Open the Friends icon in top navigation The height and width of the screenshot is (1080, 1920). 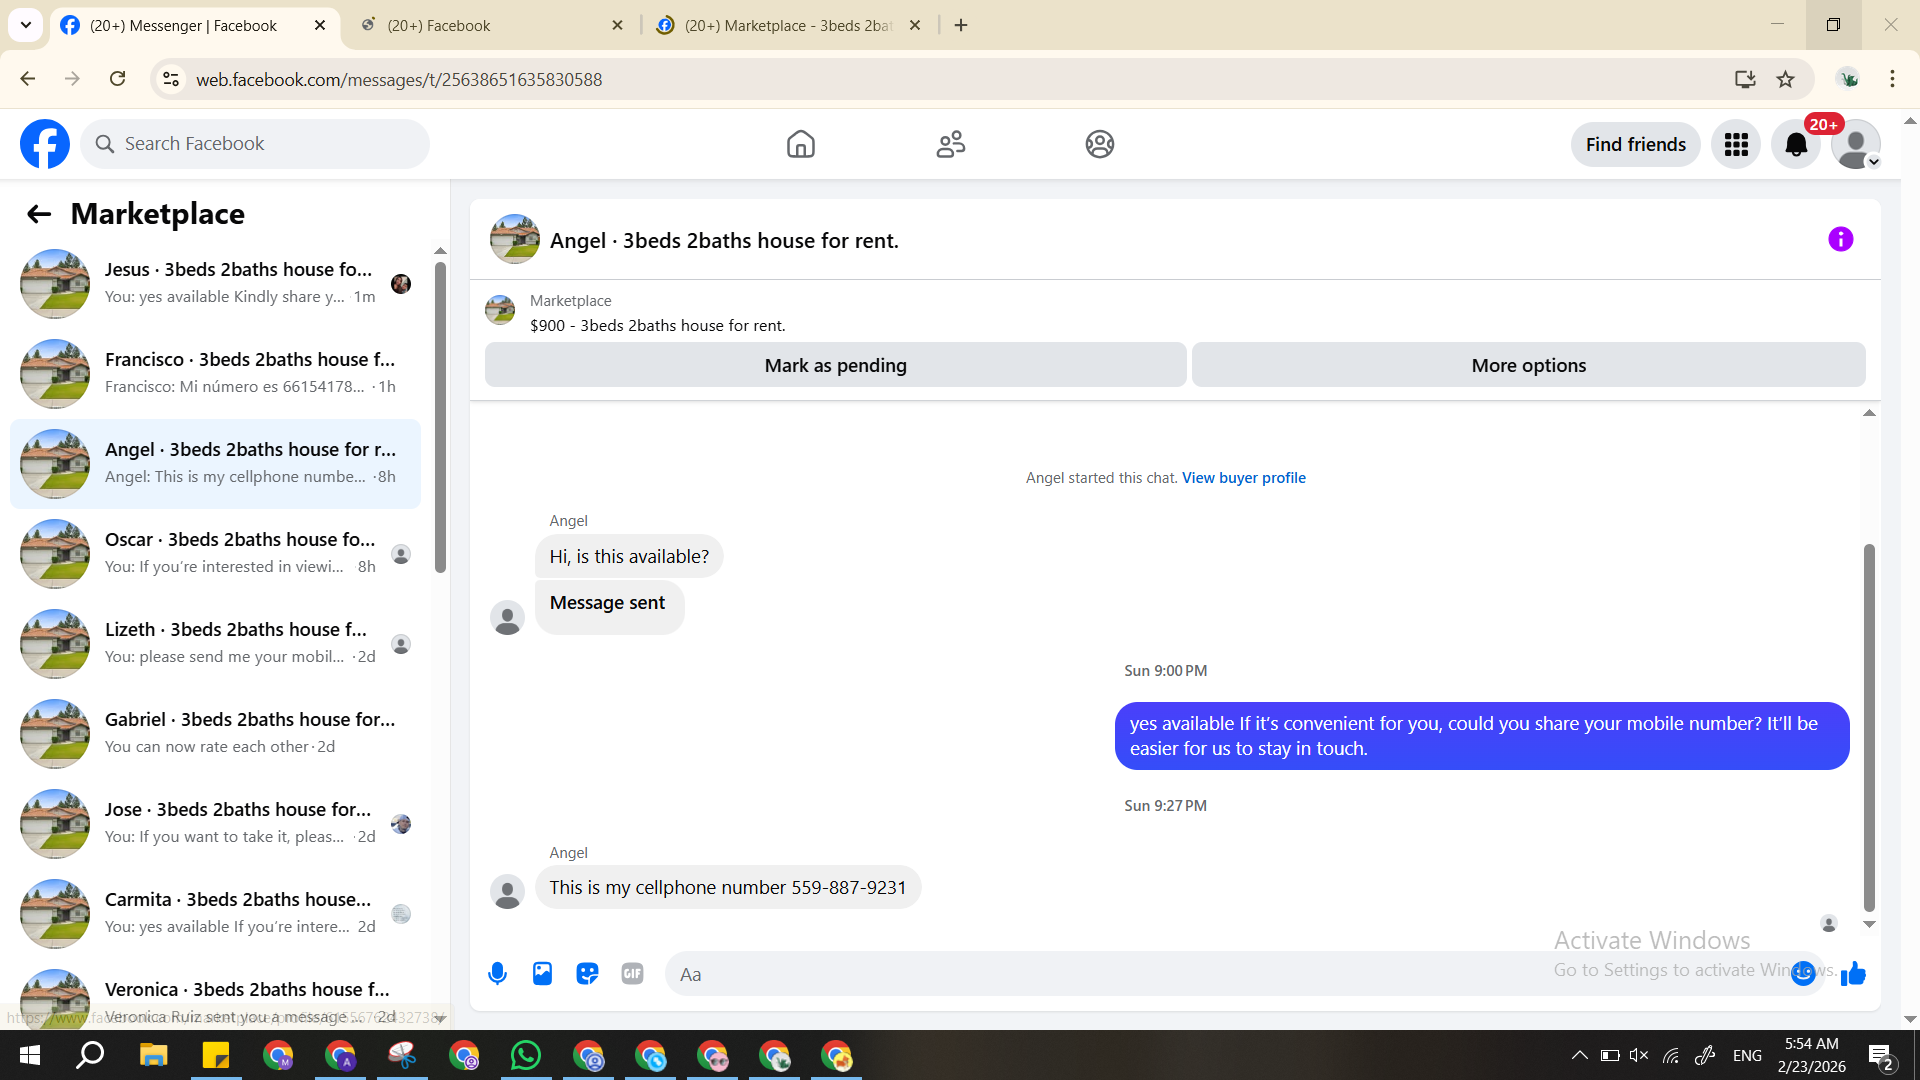950,144
